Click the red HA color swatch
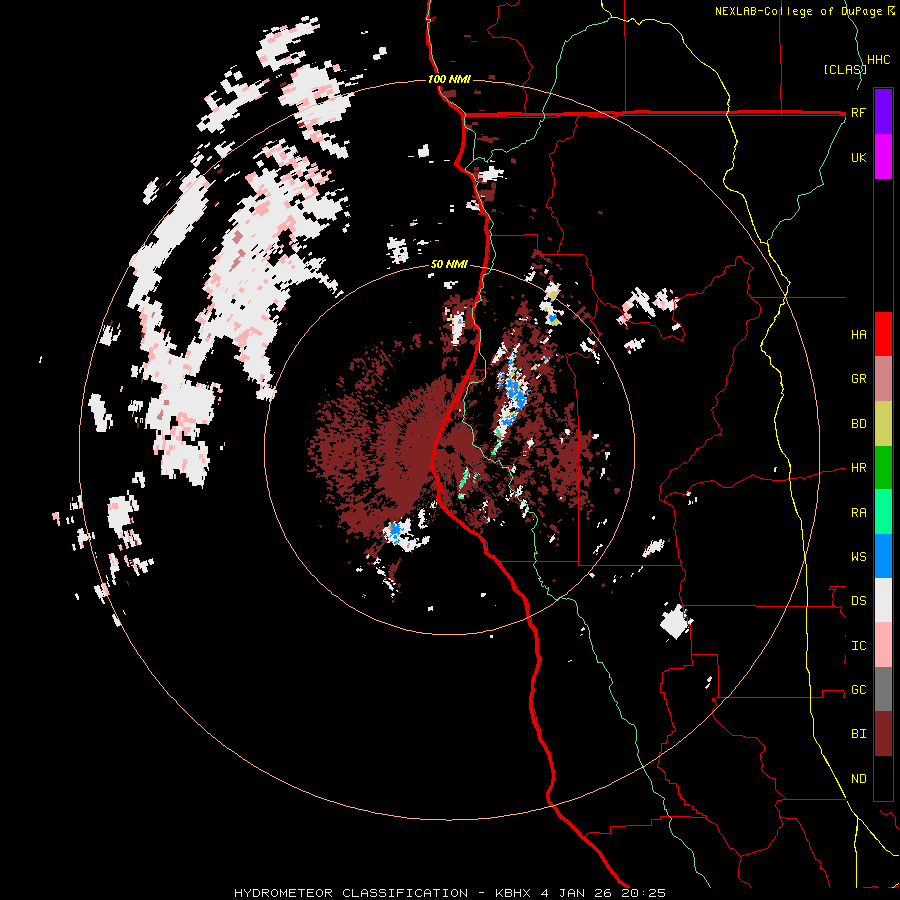The height and width of the screenshot is (900, 900). (x=883, y=334)
